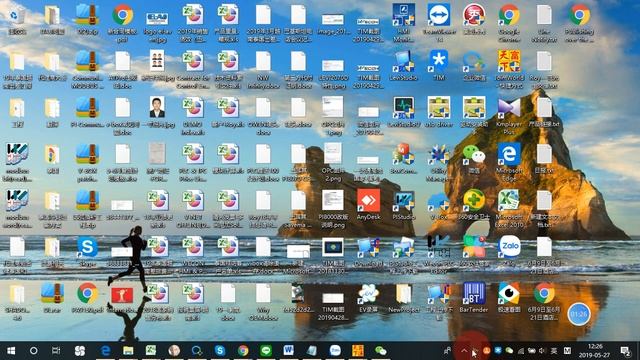Click the volume speaker icon in the tray
This screenshot has width=640, height=360.
point(542,351)
